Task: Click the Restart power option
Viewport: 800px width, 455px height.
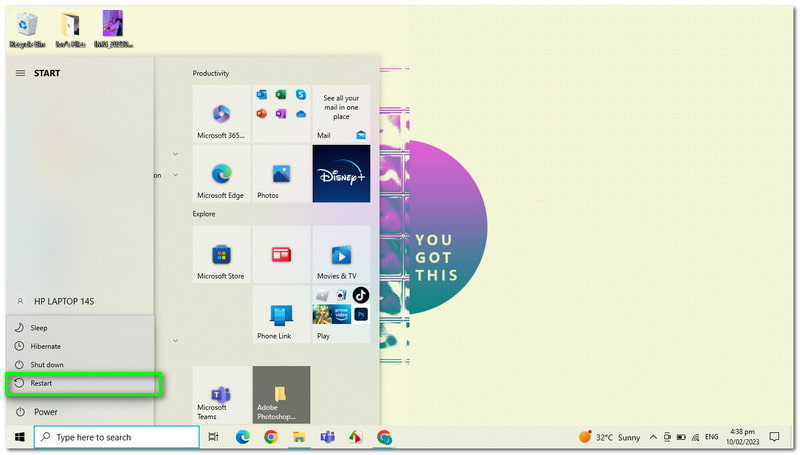Action: point(82,383)
